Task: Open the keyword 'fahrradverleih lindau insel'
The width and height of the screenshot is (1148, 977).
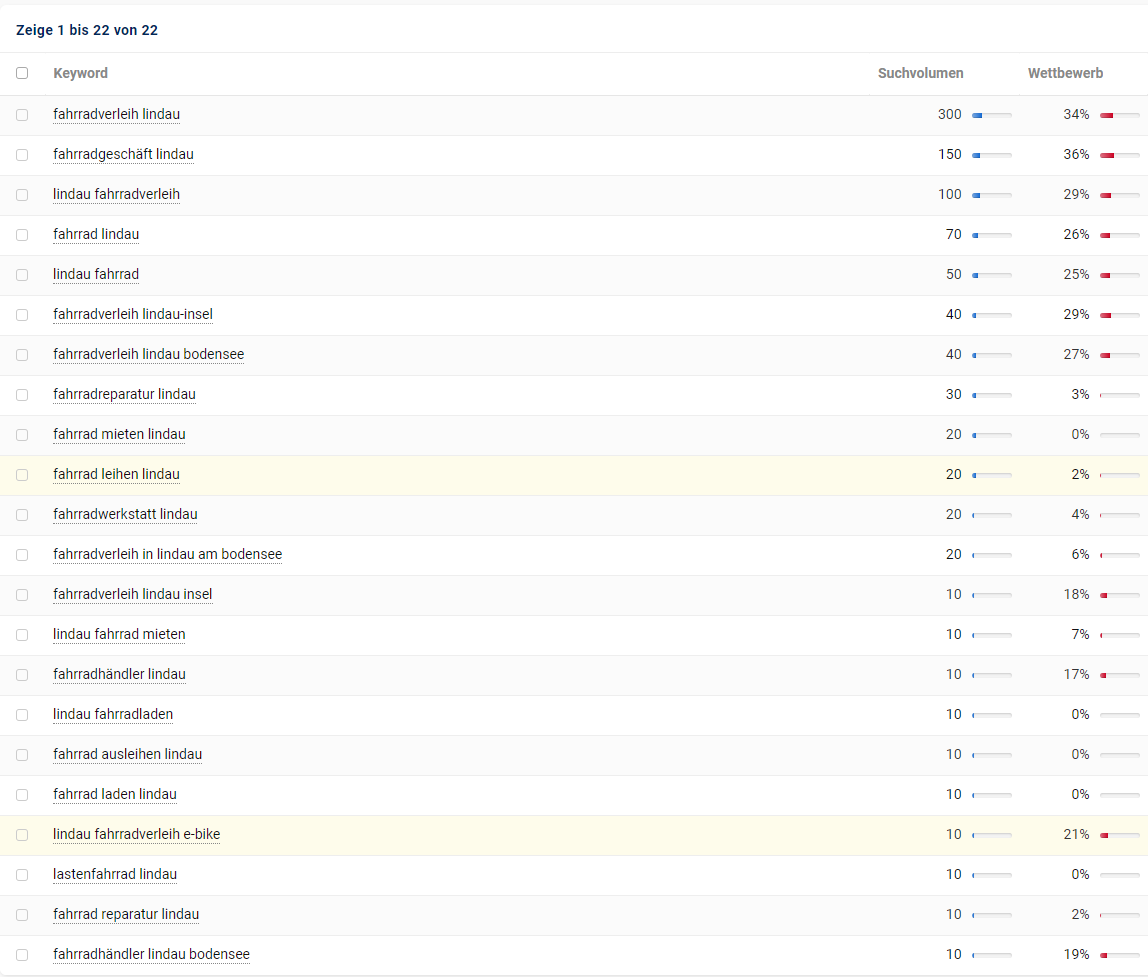Action: click(x=133, y=594)
